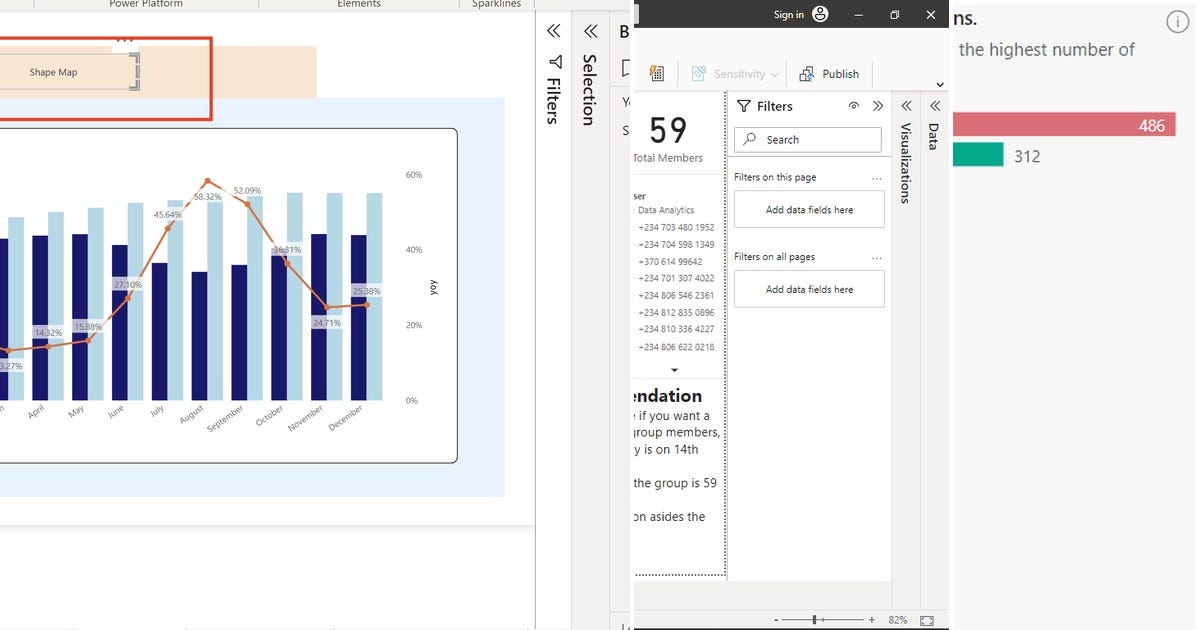1200x630 pixels.
Task: Click the Publish button
Action: [829, 74]
